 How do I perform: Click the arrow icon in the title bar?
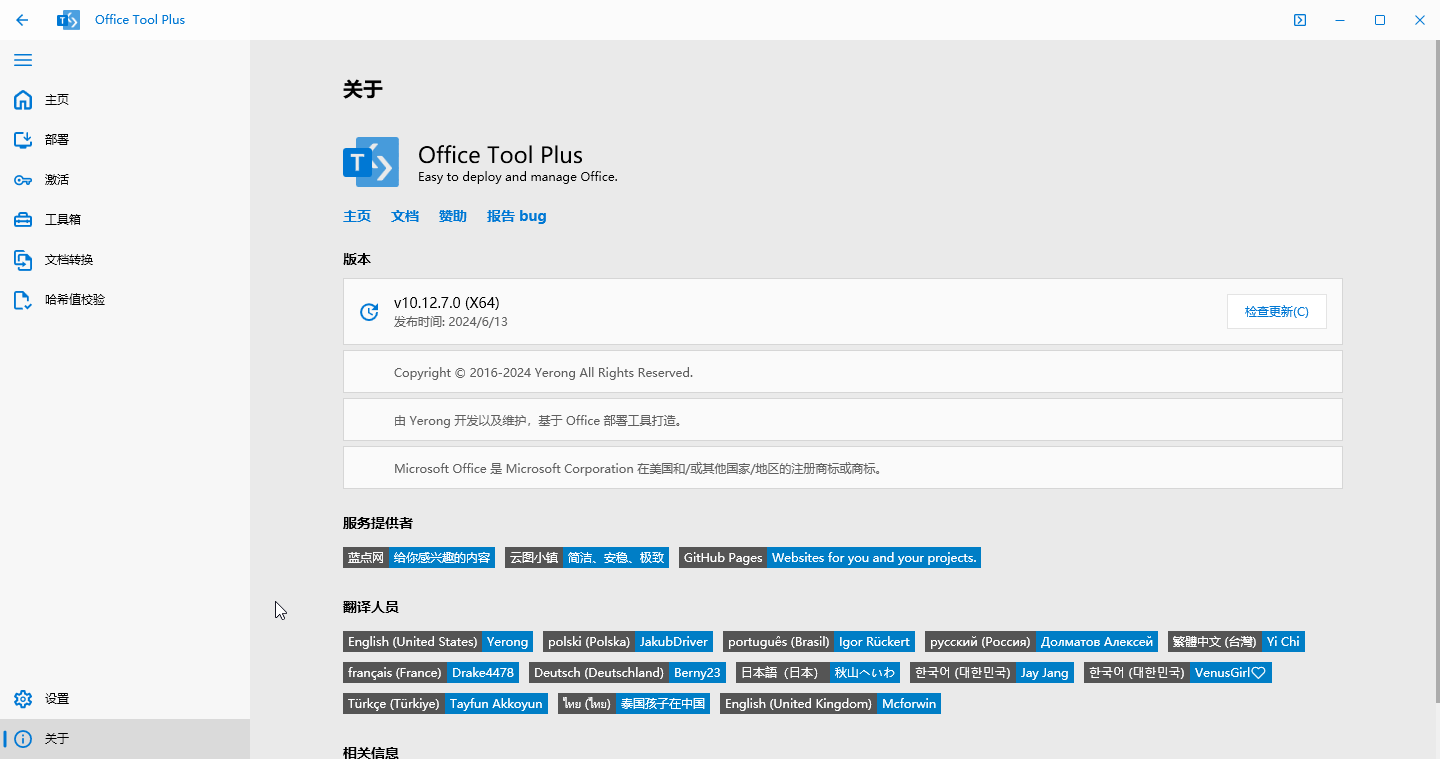click(x=1299, y=19)
